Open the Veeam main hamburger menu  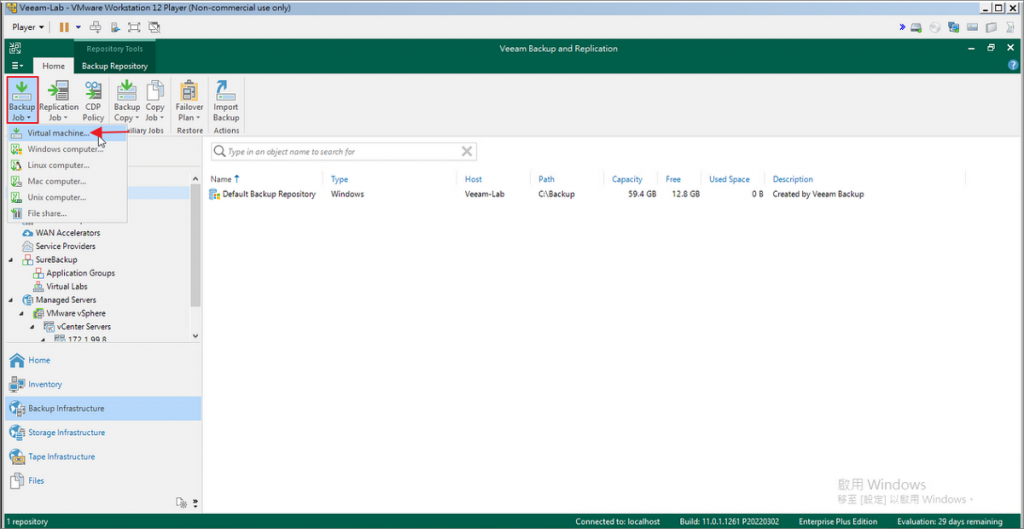(x=18, y=65)
